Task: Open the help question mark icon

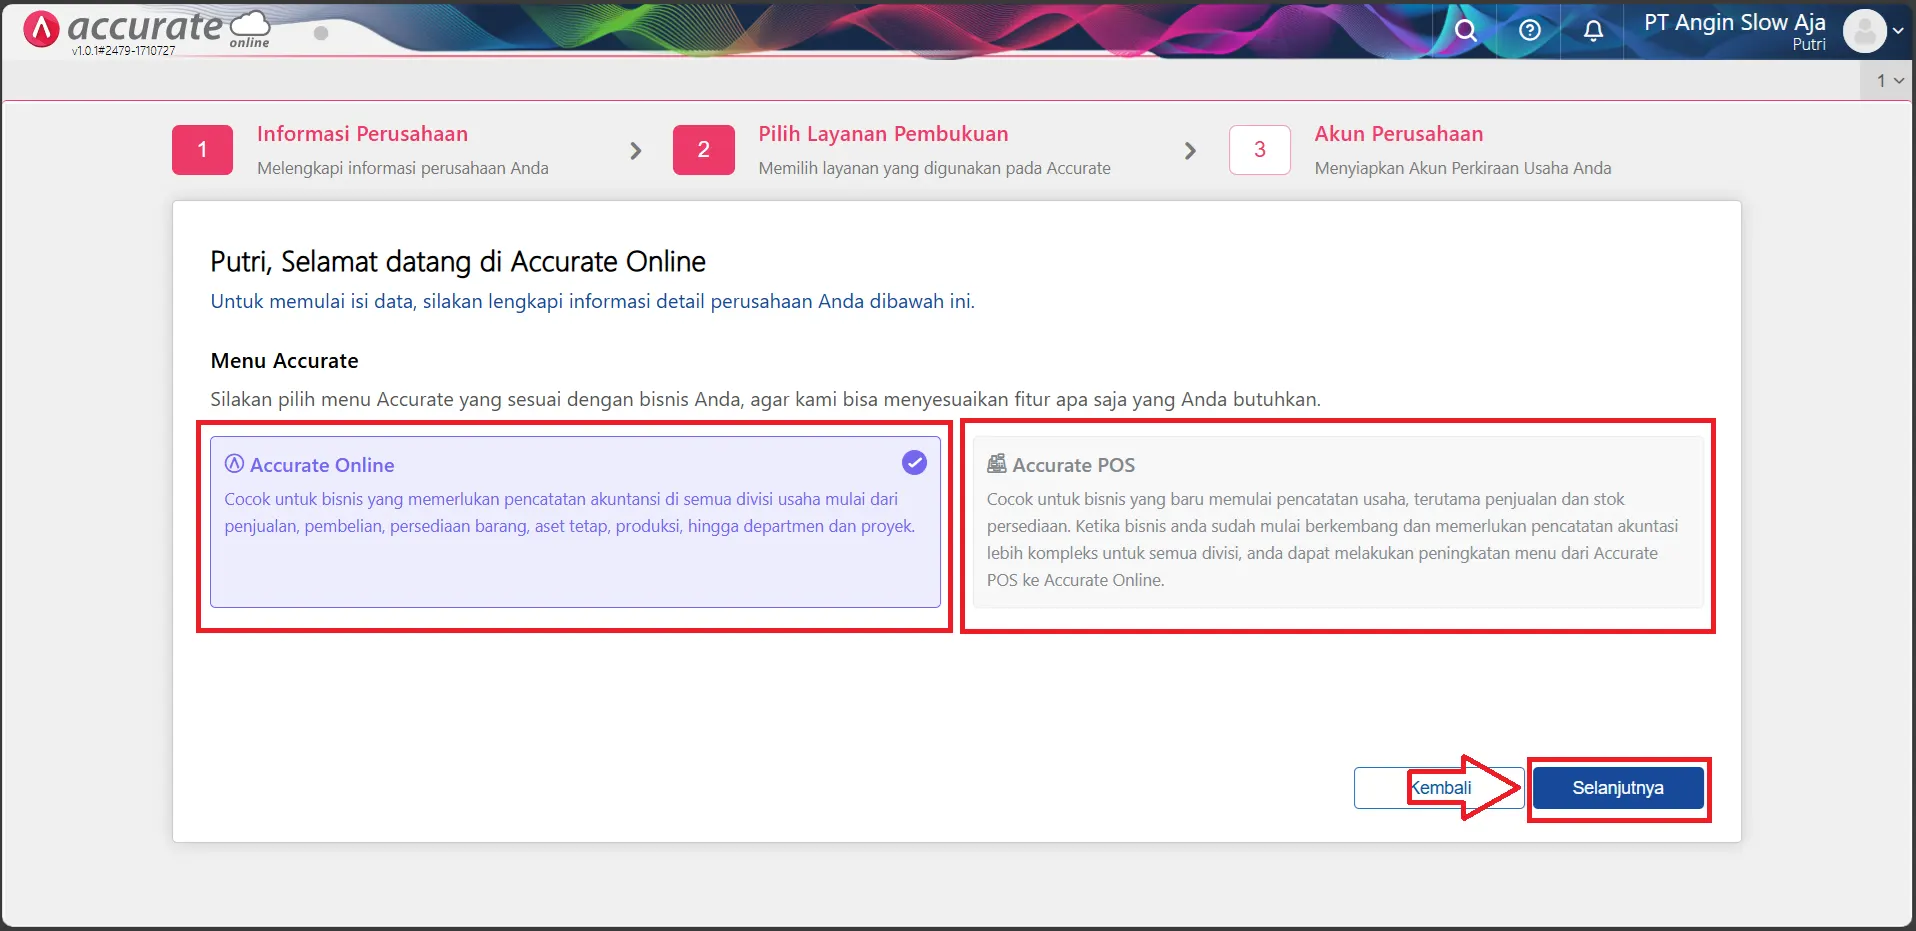Action: pos(1529,30)
